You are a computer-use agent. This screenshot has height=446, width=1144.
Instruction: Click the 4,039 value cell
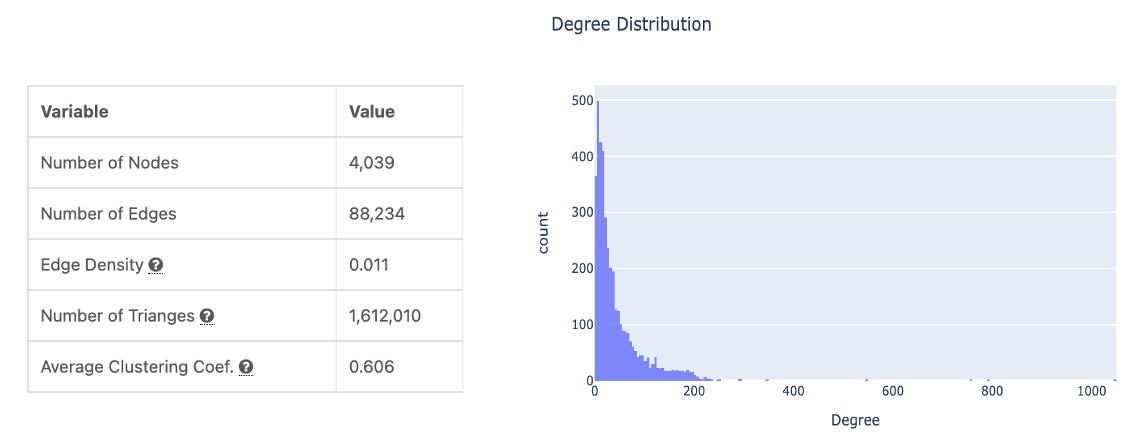click(372, 163)
